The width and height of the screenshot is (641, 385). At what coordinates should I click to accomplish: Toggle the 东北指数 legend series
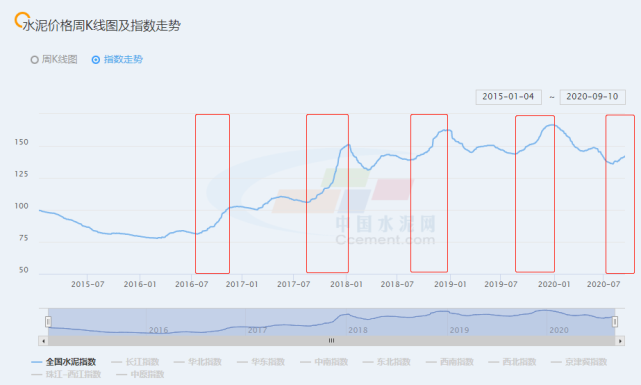(386, 362)
